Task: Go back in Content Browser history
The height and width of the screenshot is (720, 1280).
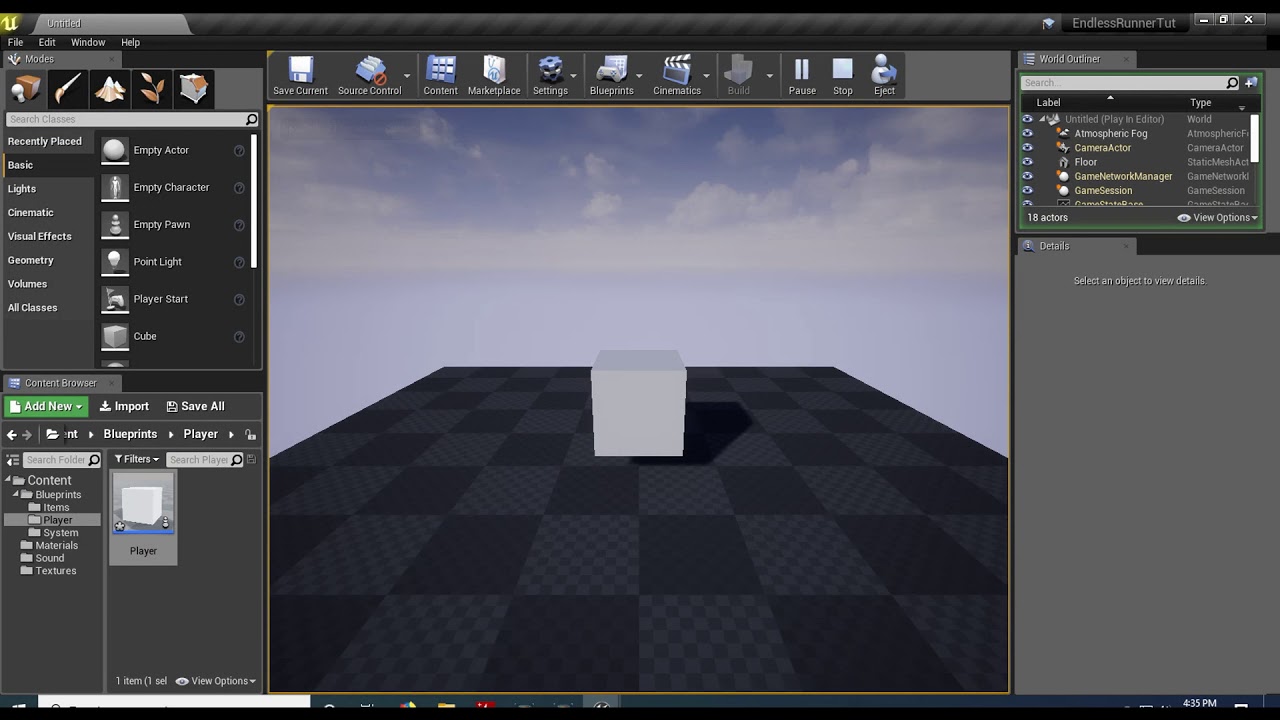Action: [12, 434]
